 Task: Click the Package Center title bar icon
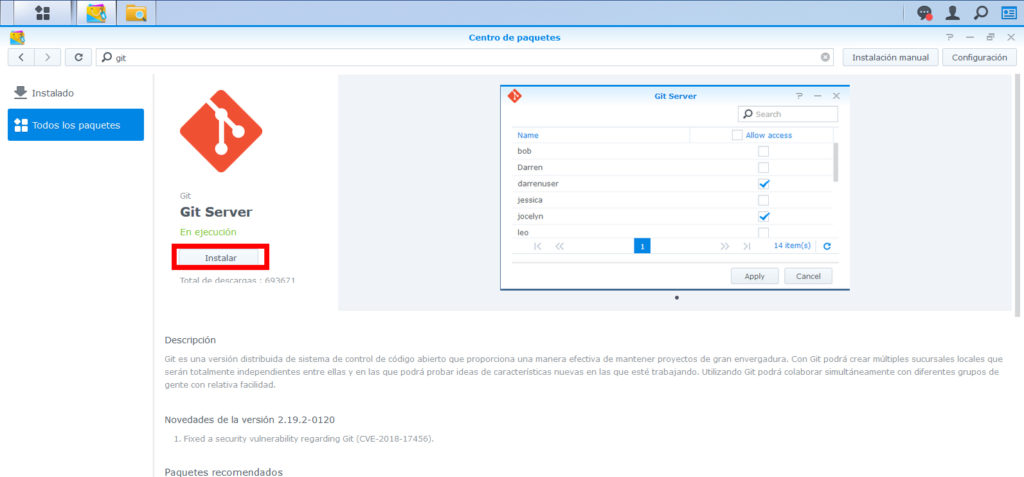(x=17, y=37)
